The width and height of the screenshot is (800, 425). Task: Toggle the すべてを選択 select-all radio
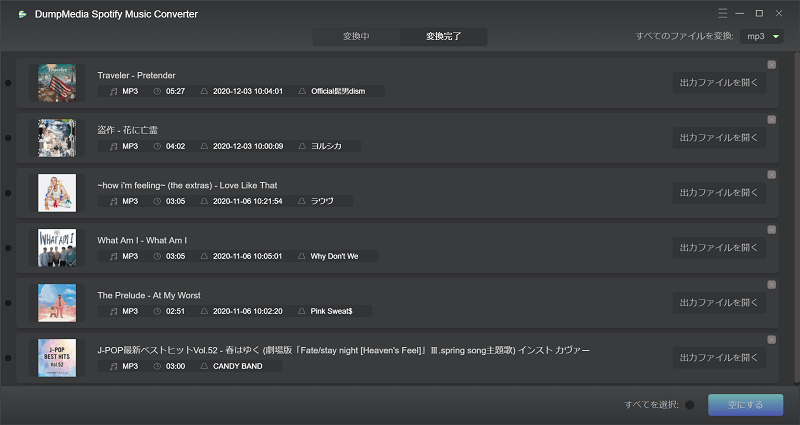point(690,405)
